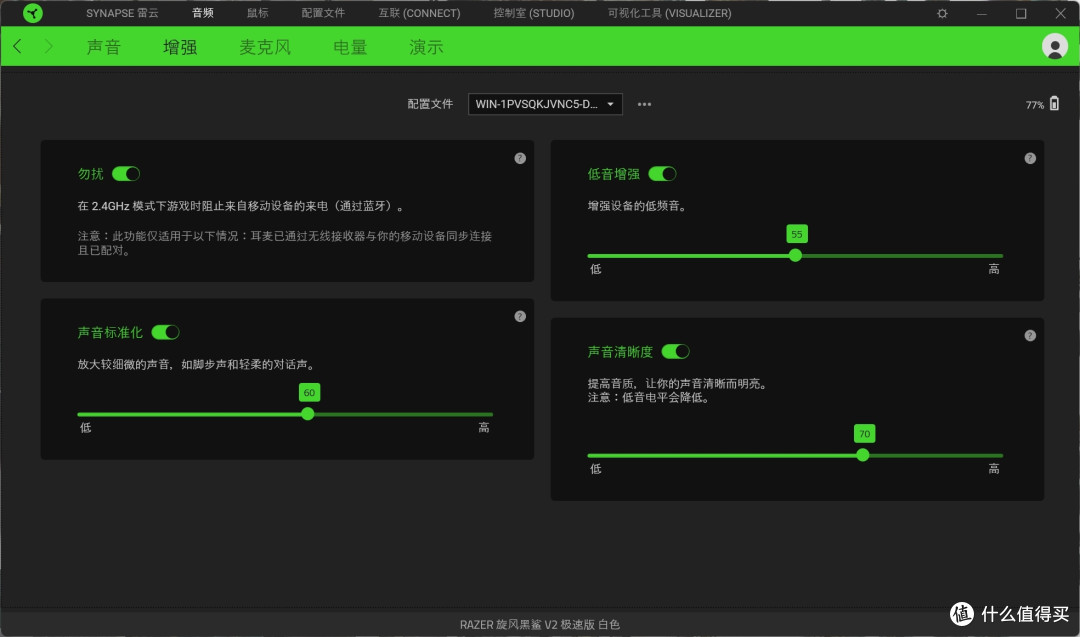Click the RAZER 旋风黑鲨 V2 极速版 白色 device name
Viewport: 1080px width, 637px height.
coord(540,625)
